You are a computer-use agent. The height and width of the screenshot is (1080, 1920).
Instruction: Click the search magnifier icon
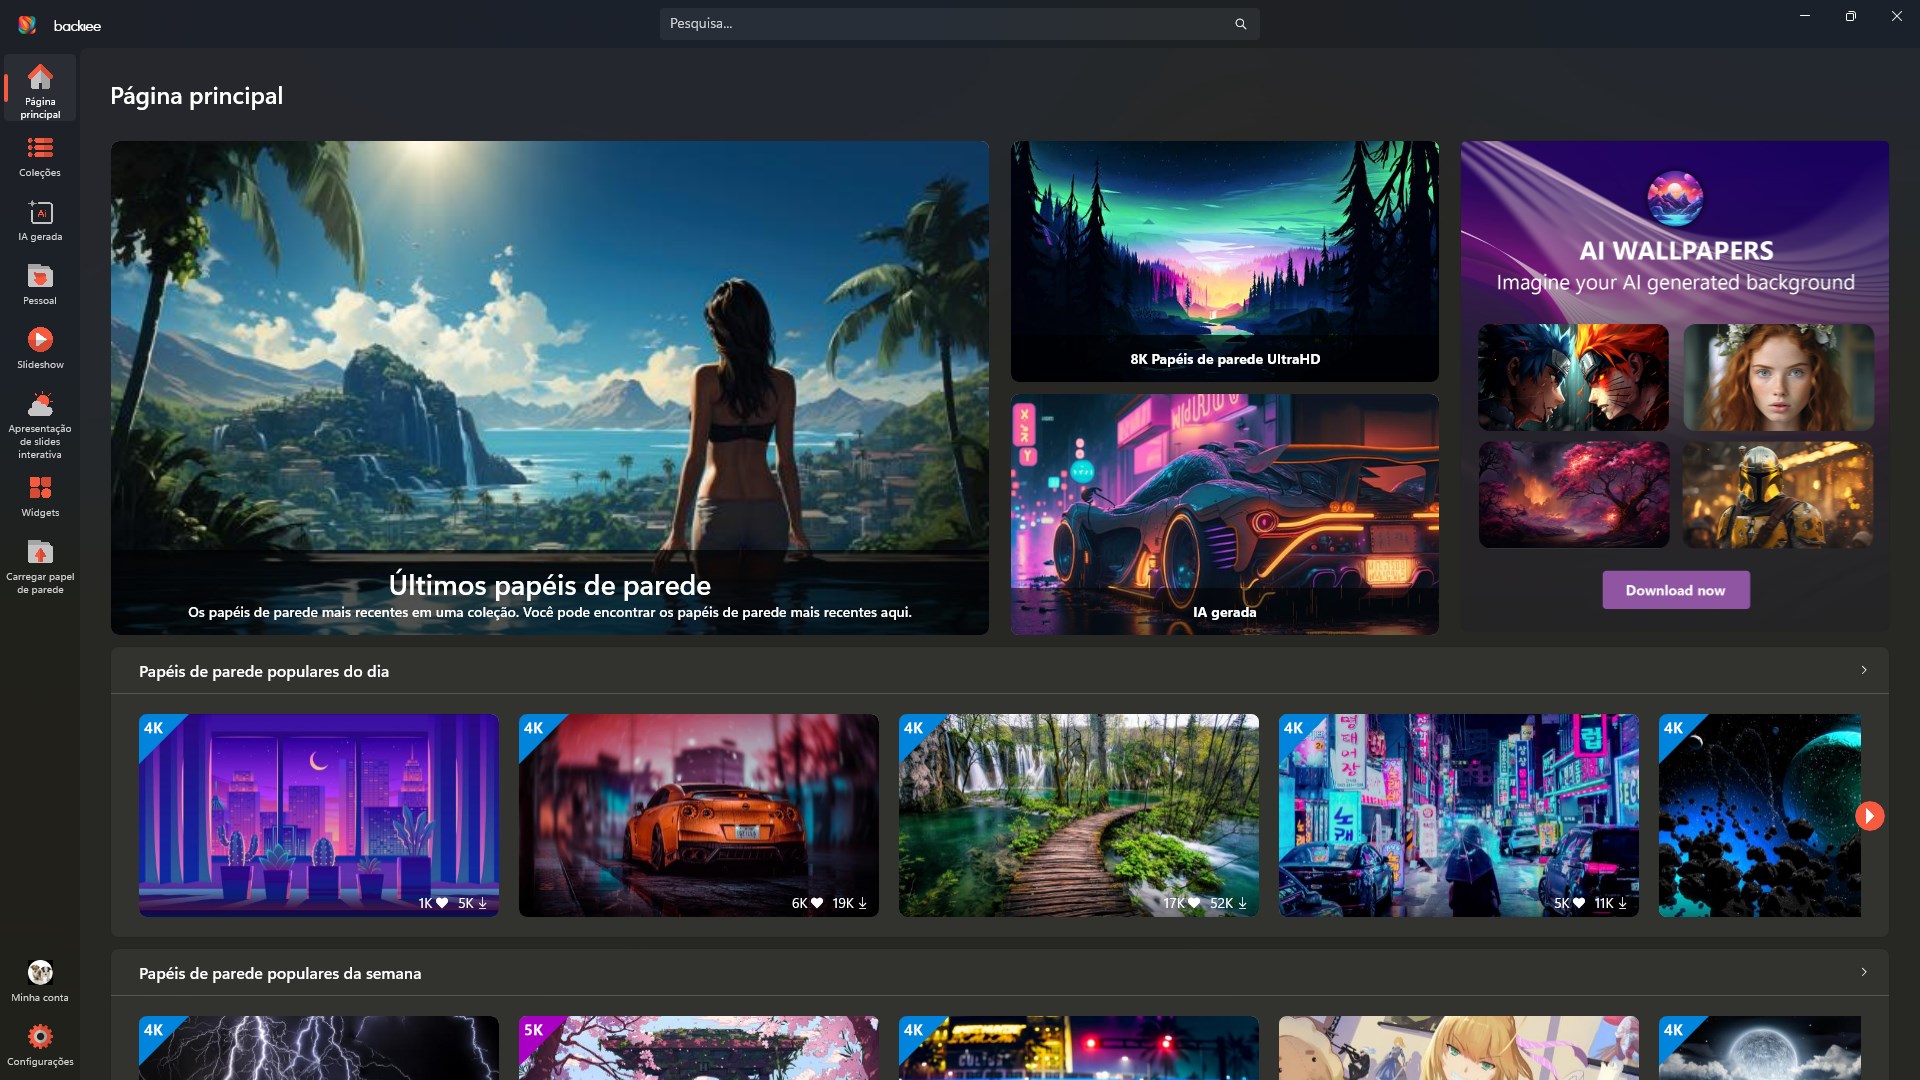1240,24
